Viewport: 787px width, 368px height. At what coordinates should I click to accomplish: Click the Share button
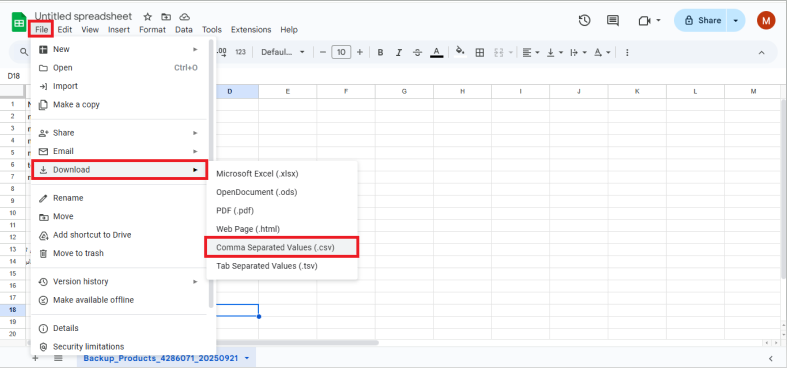point(701,21)
